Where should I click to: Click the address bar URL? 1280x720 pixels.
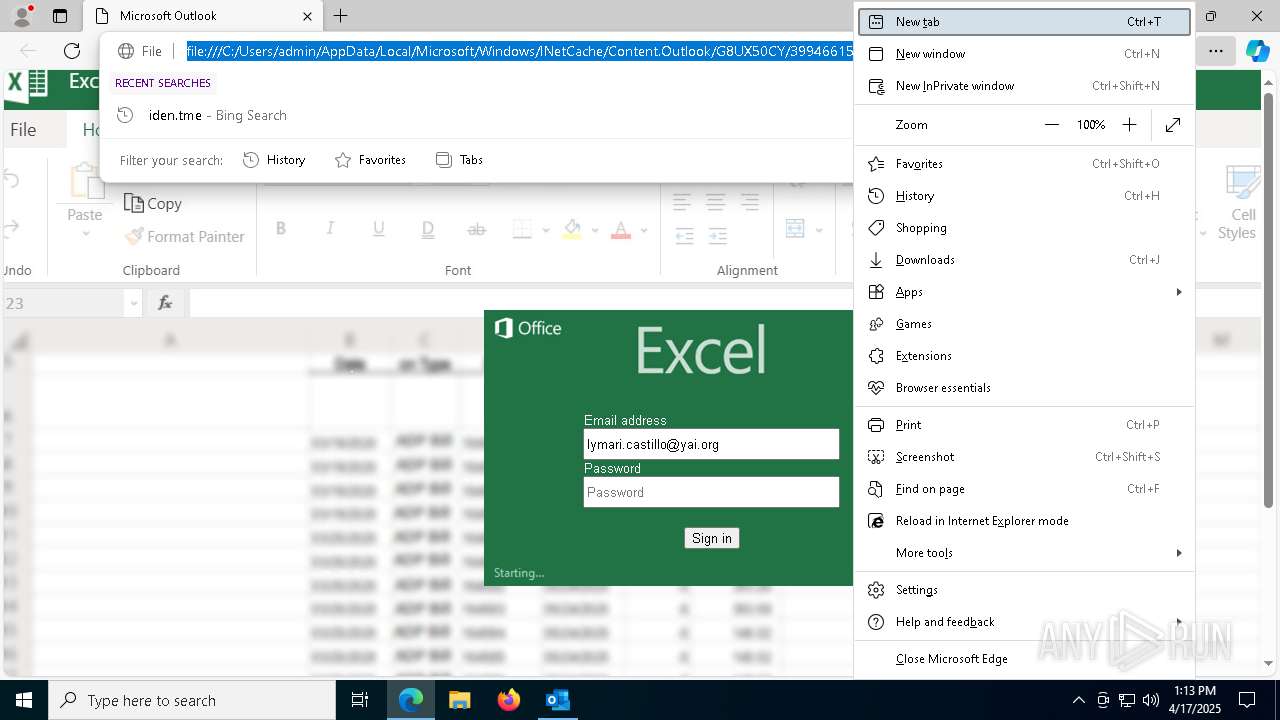pos(519,51)
